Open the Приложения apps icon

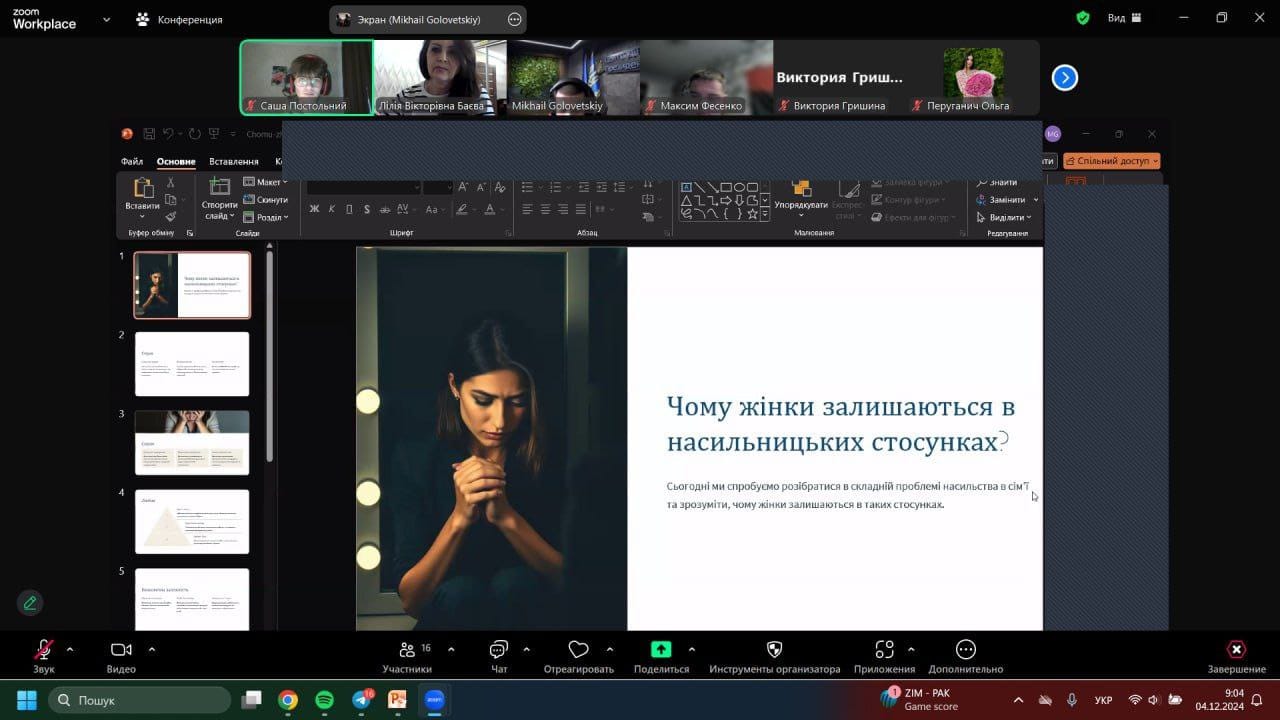(884, 650)
